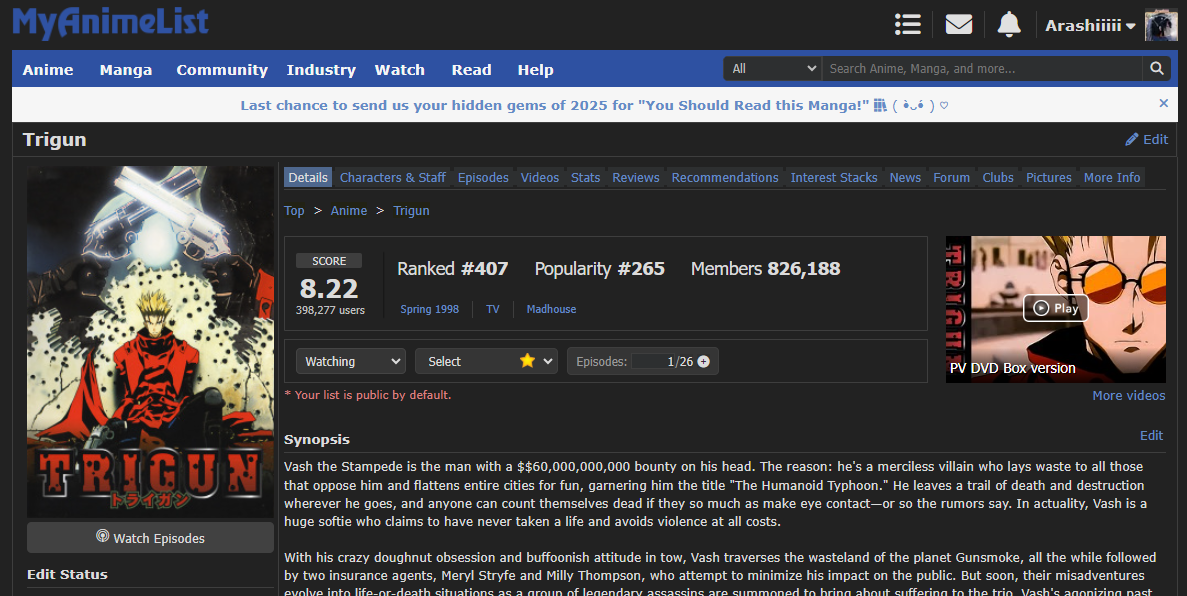
Task: Open the Watch navigation menu
Action: 400,70
